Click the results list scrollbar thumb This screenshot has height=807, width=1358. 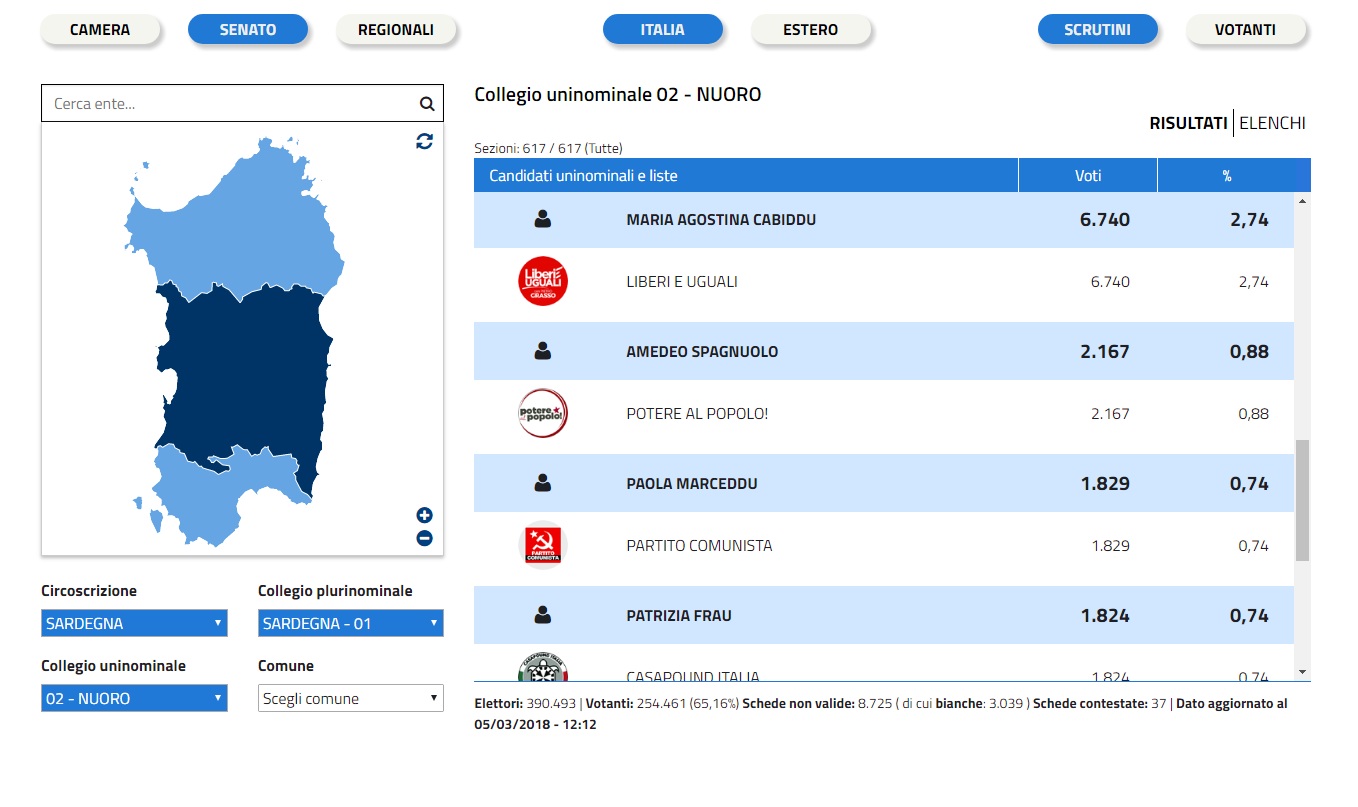tap(1301, 500)
